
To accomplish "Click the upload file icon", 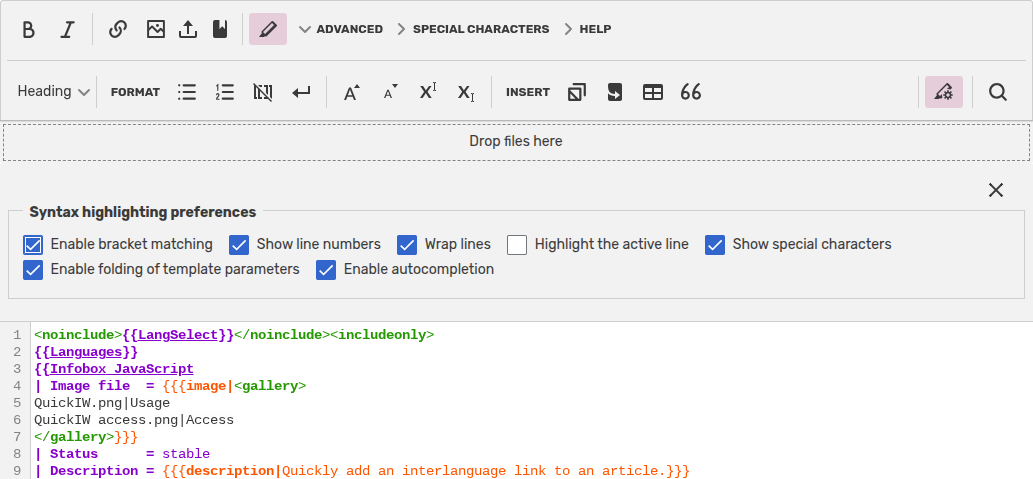I will click(188, 30).
